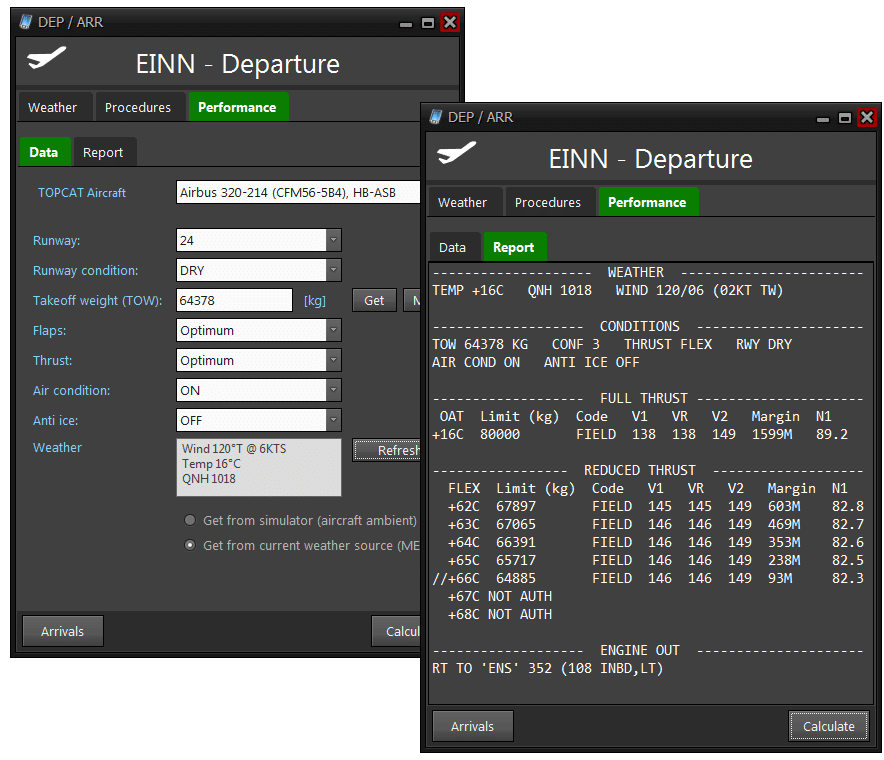Click the Arrivals button in back window
Viewport: 884px width, 760px height.
coord(62,631)
